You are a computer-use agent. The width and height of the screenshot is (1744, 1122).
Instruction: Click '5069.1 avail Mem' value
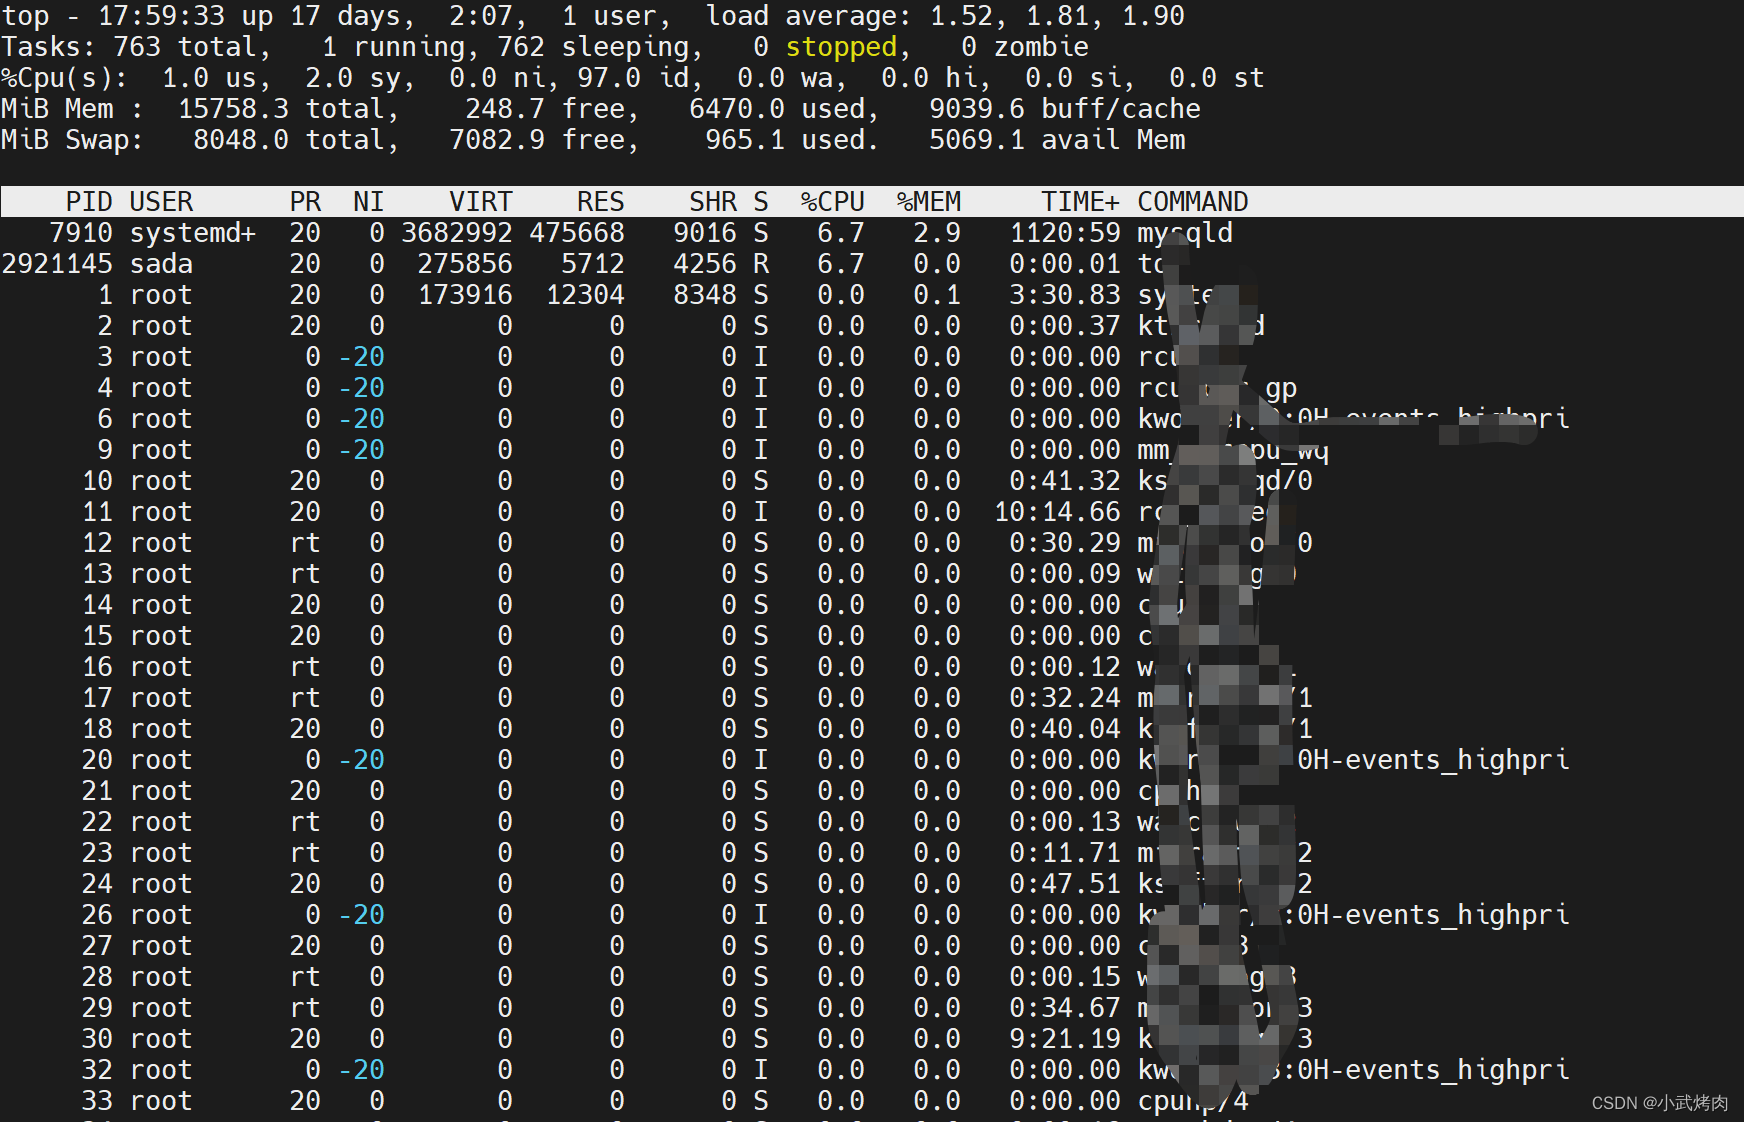[1057, 140]
